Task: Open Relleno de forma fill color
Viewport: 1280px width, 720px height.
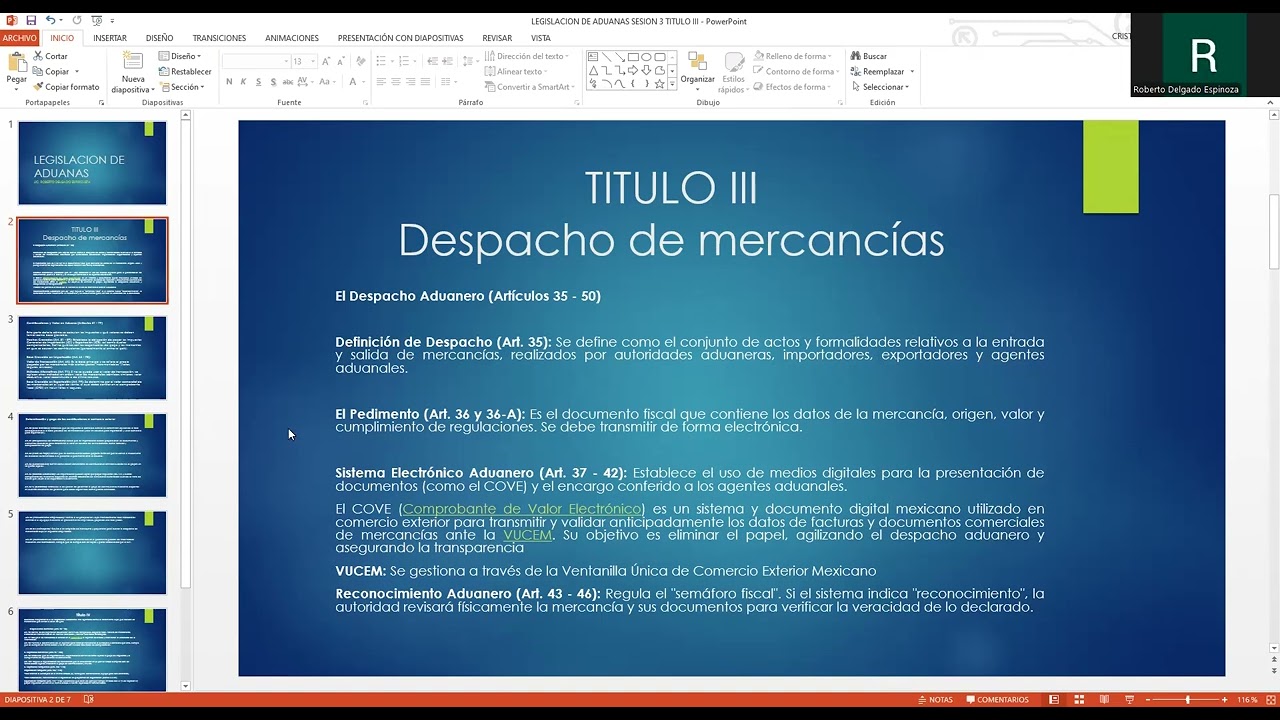Action: click(792, 56)
